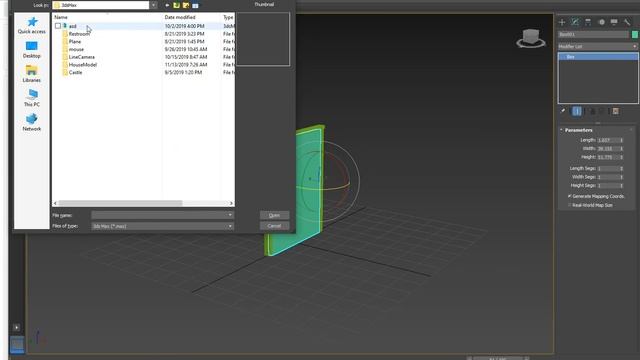Go back with the dialog's back arrow
Screen dimensions: 640x360
click(167, 5)
